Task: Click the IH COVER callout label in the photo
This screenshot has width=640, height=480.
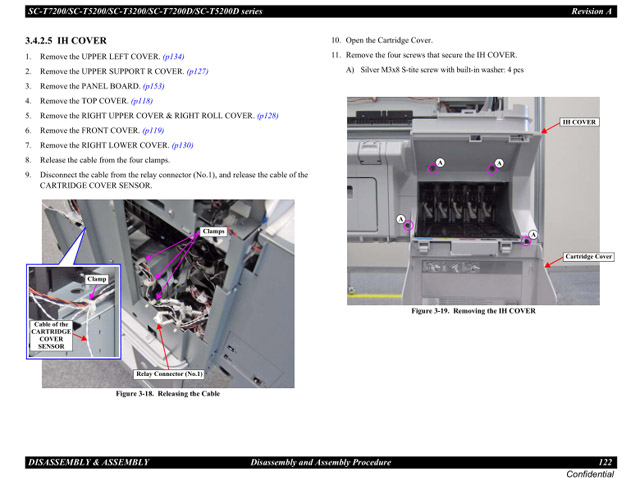Action: click(579, 122)
